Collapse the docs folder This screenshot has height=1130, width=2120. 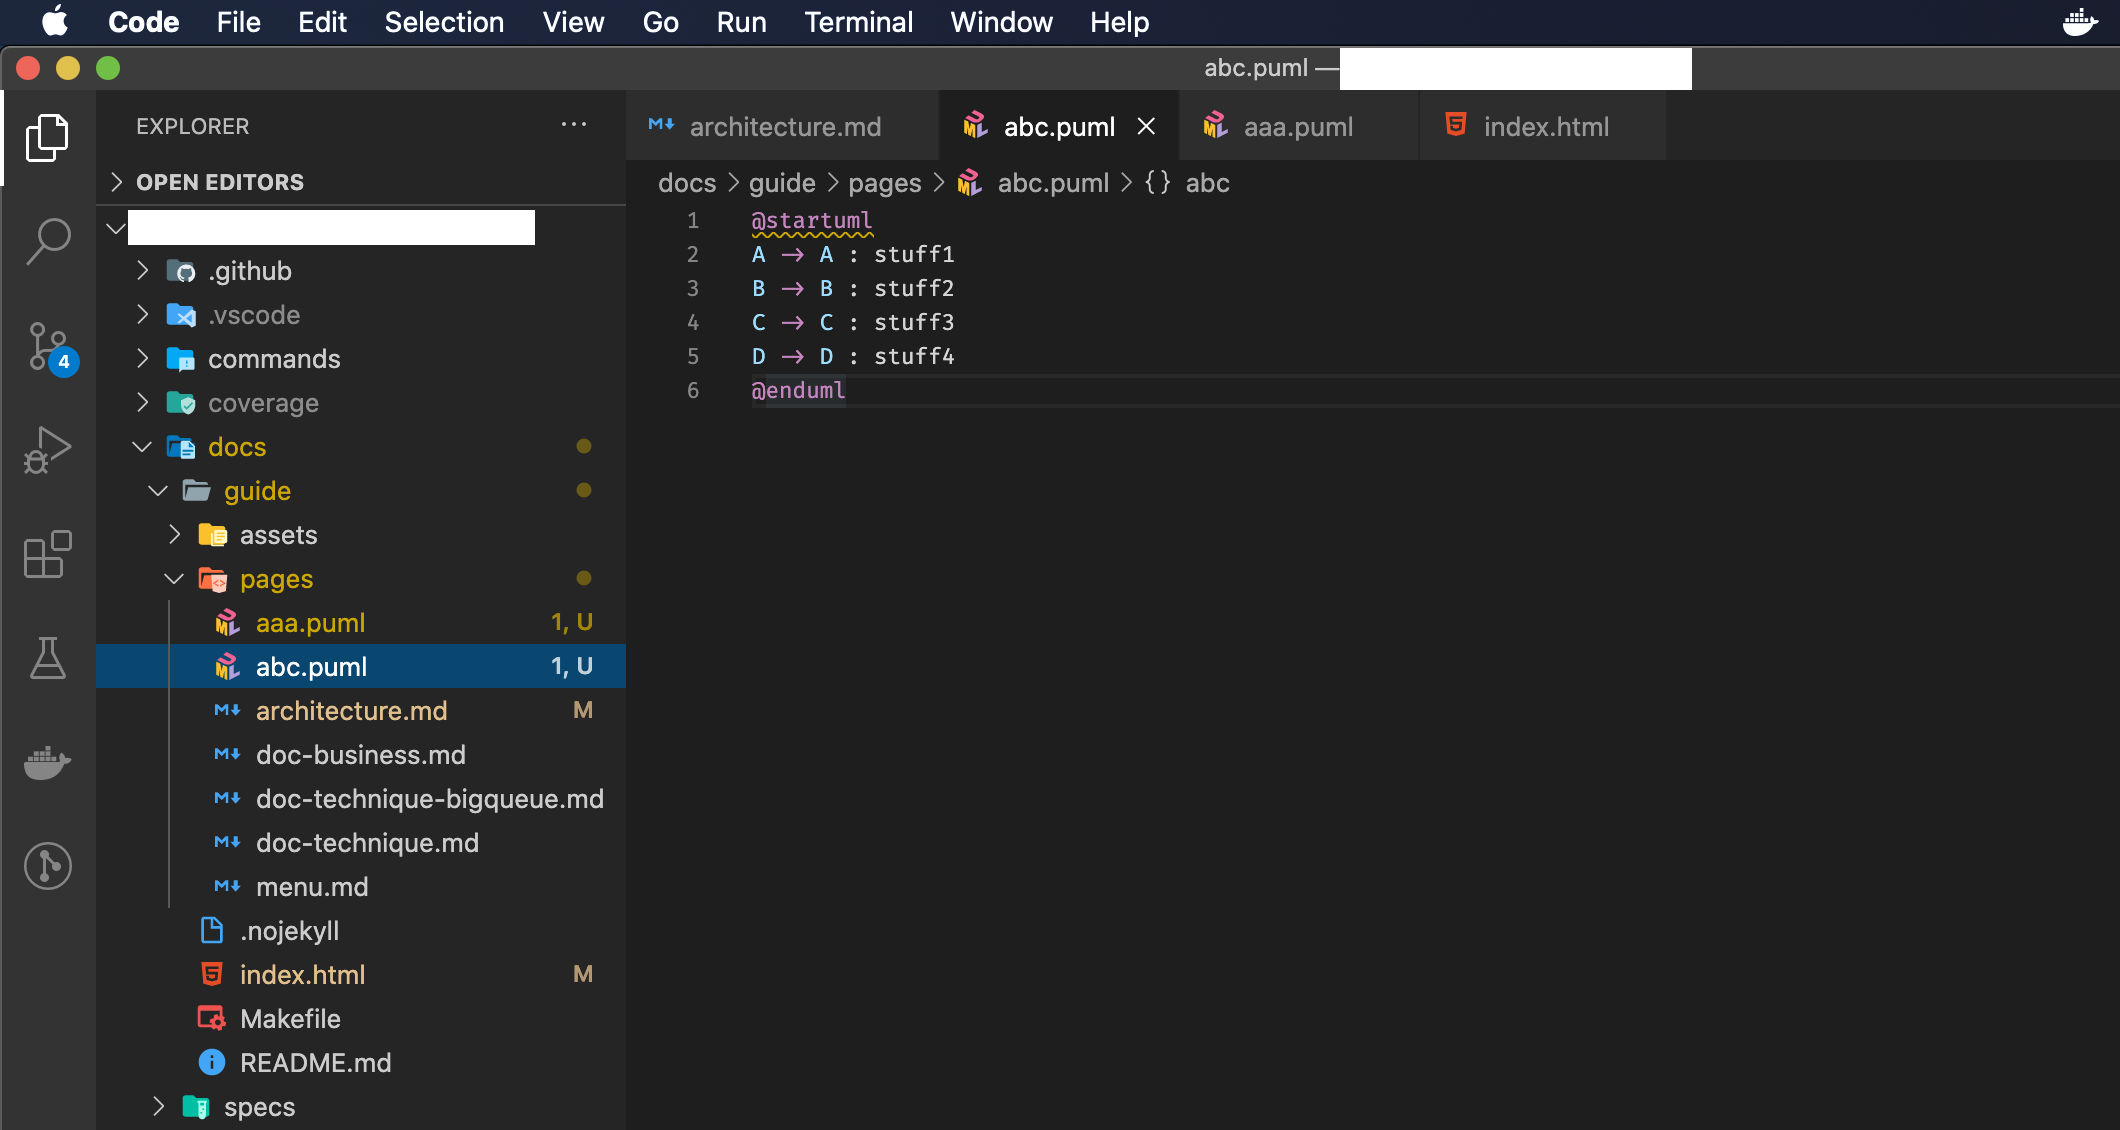(237, 447)
